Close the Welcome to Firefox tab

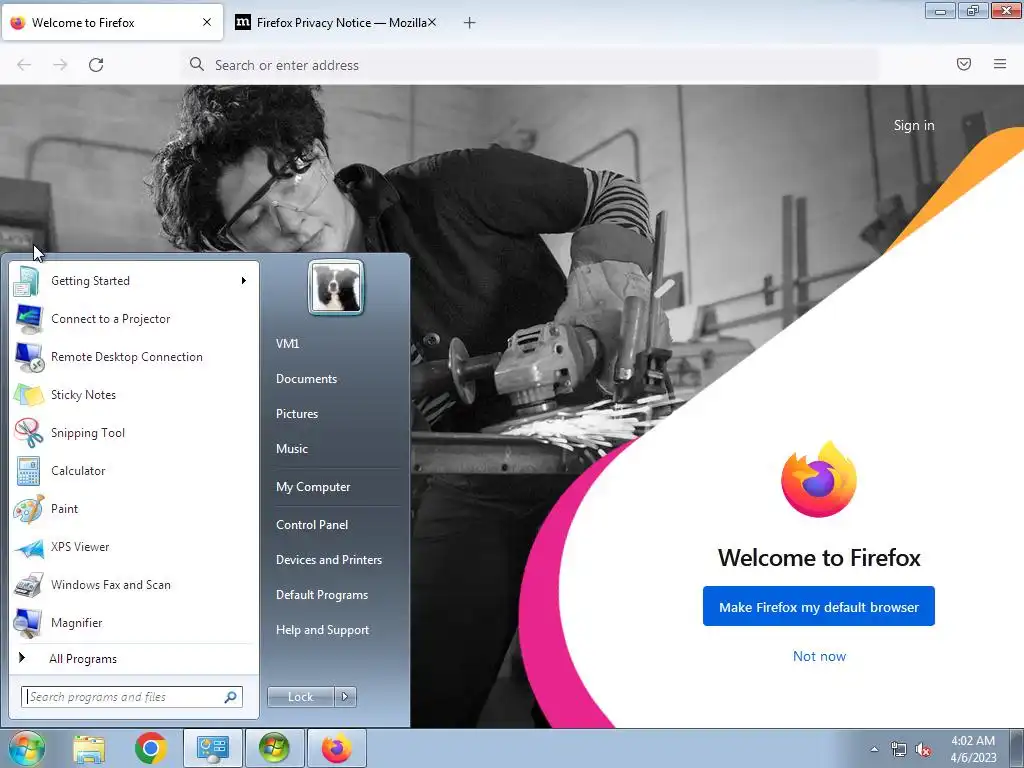[x=206, y=22]
